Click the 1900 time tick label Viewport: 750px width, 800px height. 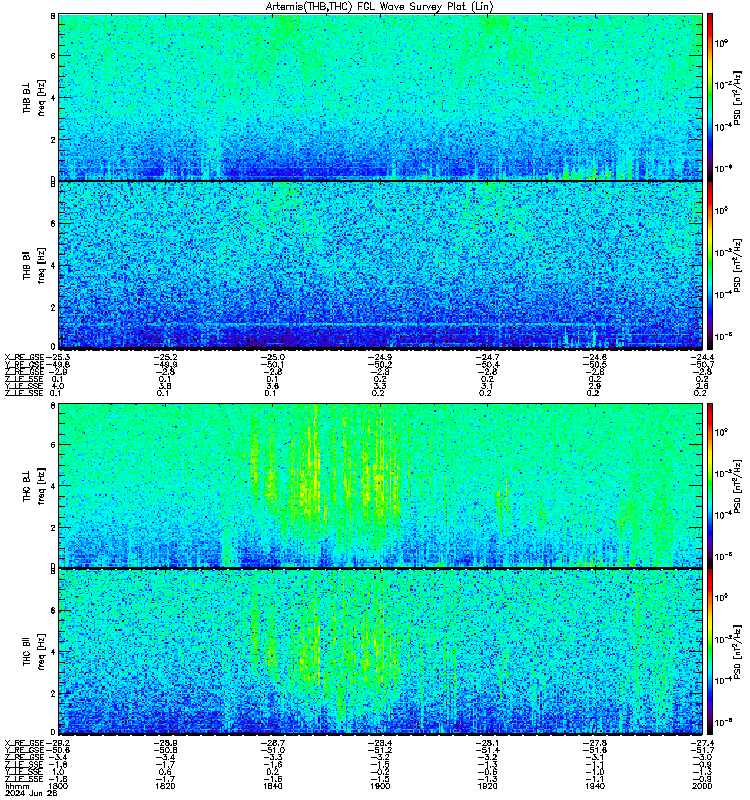(380, 786)
